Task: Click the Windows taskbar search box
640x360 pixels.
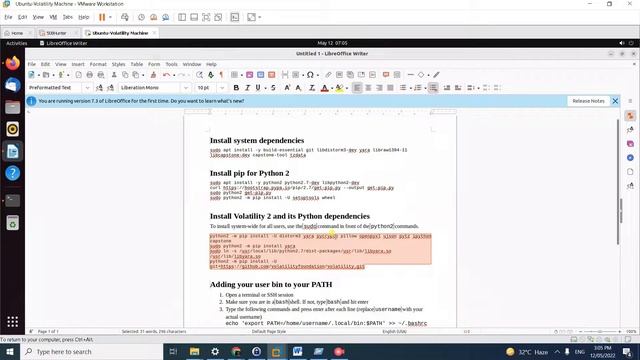Action: [91, 351]
